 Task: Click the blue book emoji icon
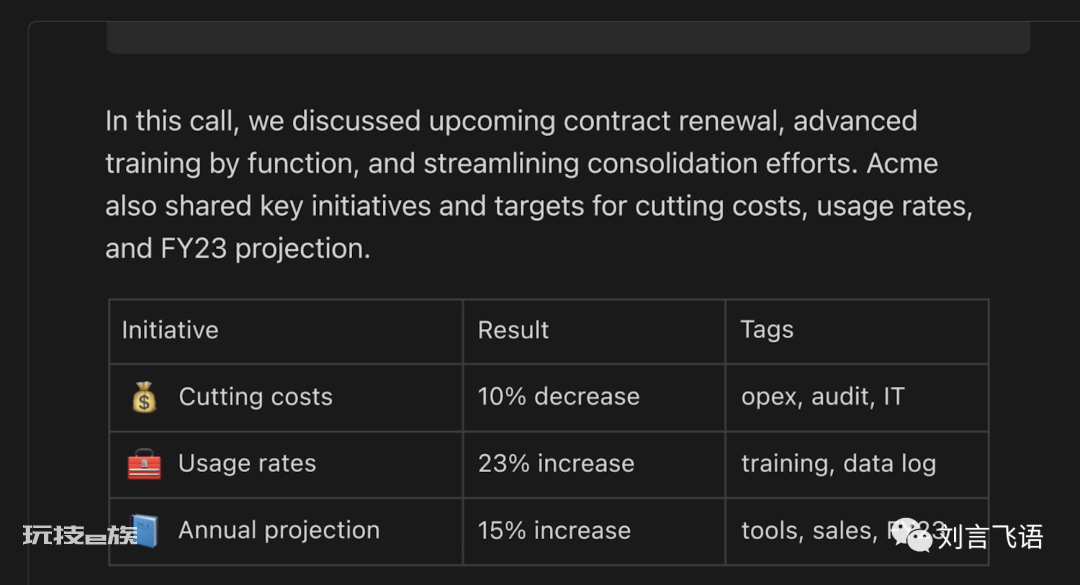(x=147, y=531)
